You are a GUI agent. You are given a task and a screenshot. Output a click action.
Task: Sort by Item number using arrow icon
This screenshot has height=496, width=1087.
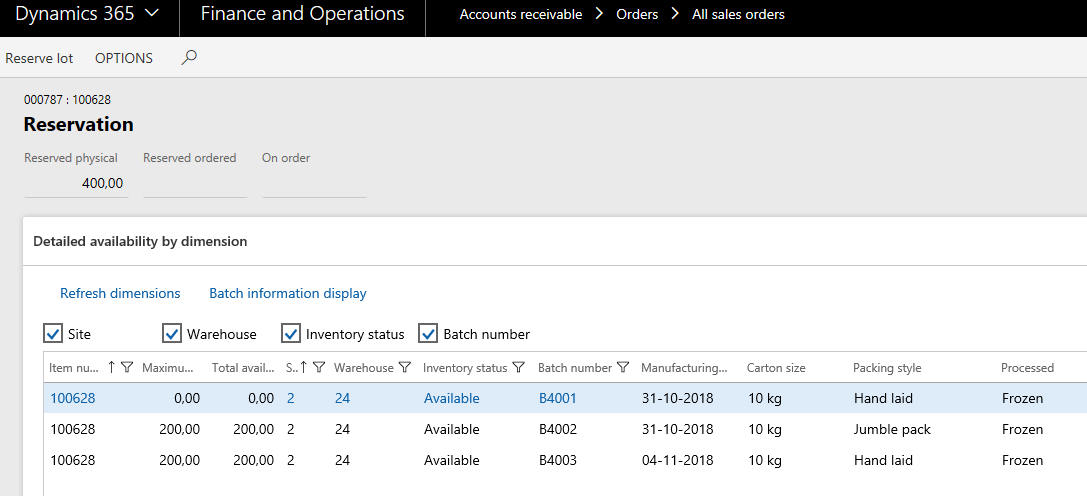click(x=111, y=368)
